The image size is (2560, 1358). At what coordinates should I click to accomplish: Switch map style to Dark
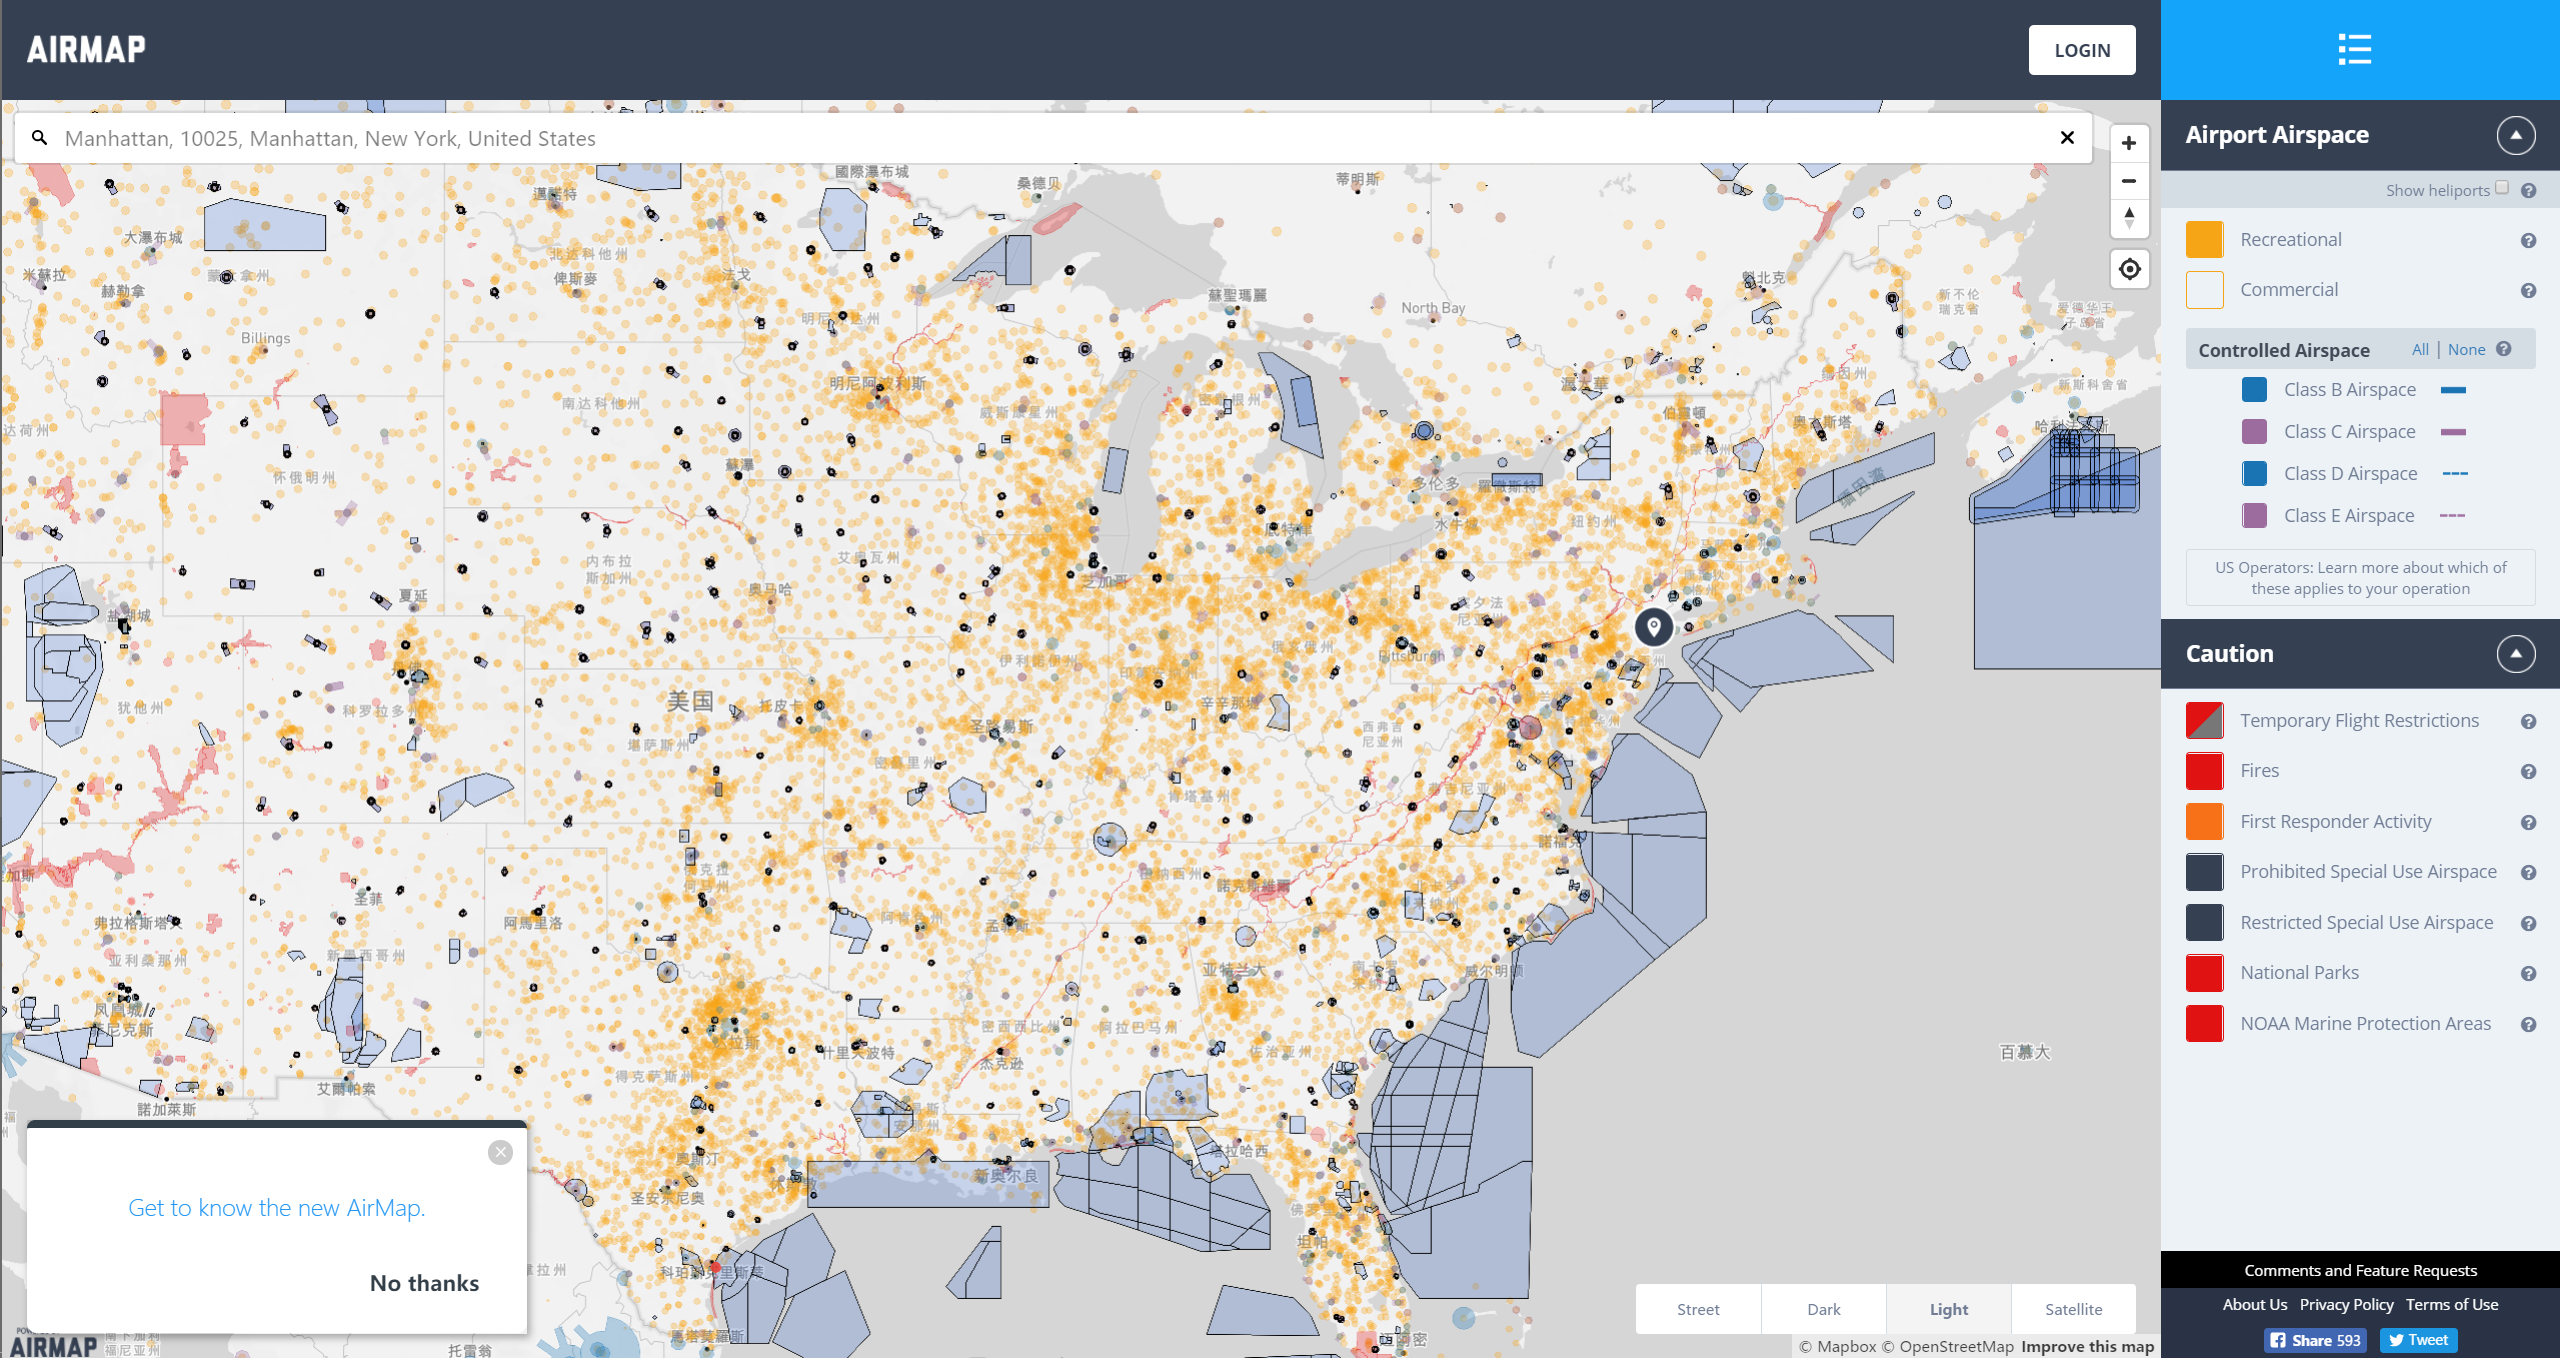[1823, 1309]
